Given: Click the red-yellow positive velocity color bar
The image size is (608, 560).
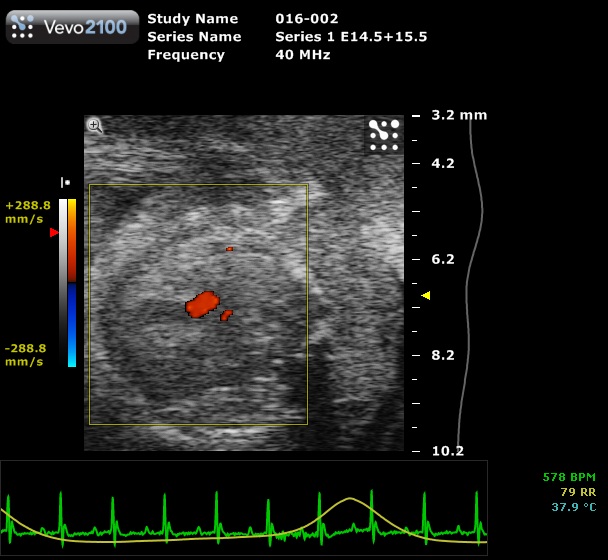Looking at the screenshot, I should (72, 240).
